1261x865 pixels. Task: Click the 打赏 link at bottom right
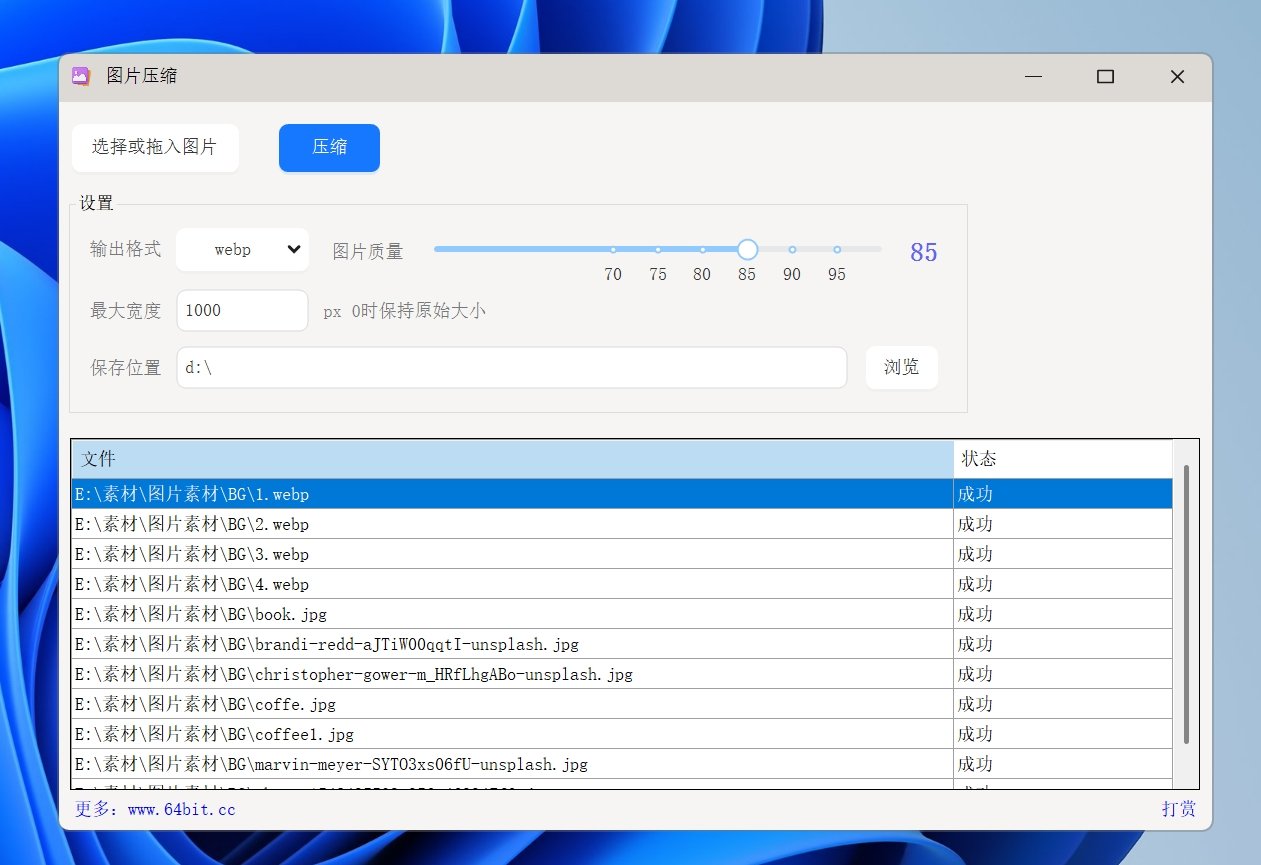1178,810
